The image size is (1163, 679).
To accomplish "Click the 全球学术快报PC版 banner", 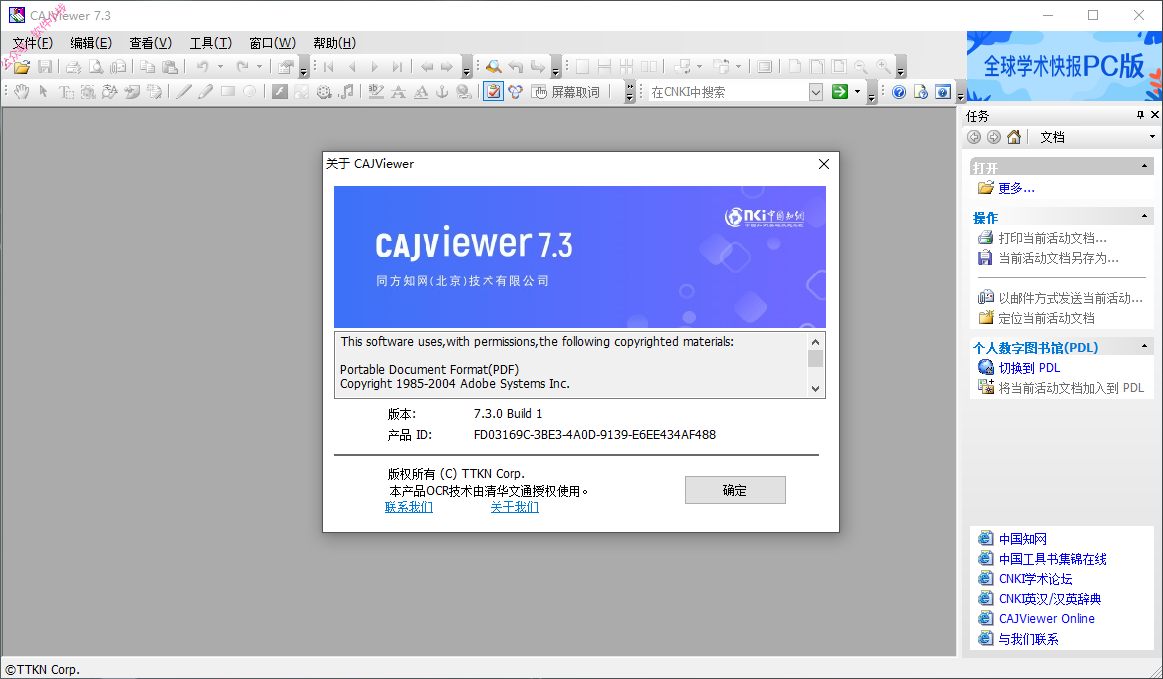I will (x=1064, y=66).
